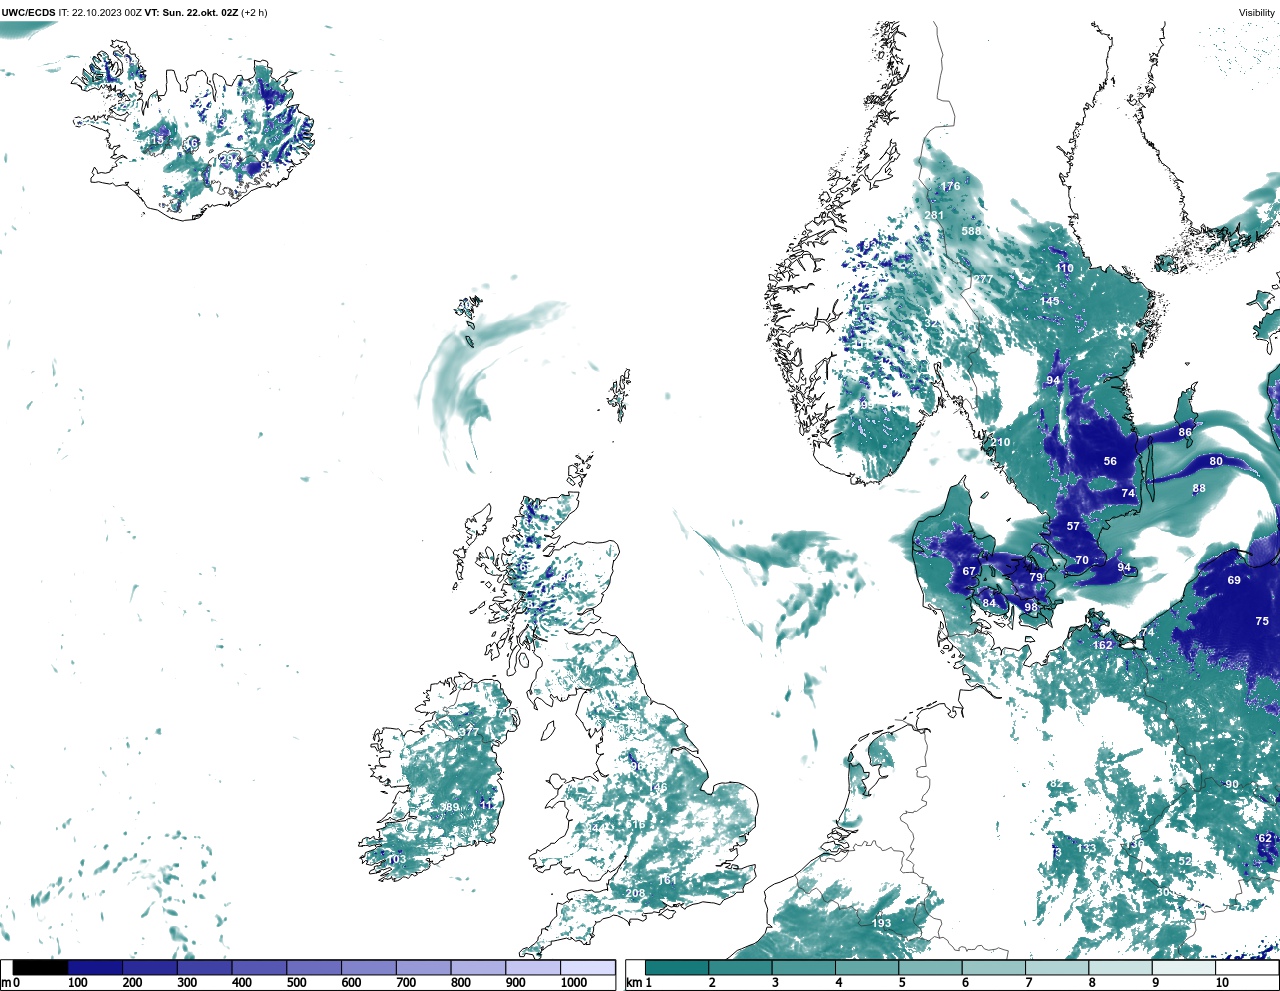Select the 'VT: Sun. 22.okt. 02Z' time label

(x=191, y=13)
